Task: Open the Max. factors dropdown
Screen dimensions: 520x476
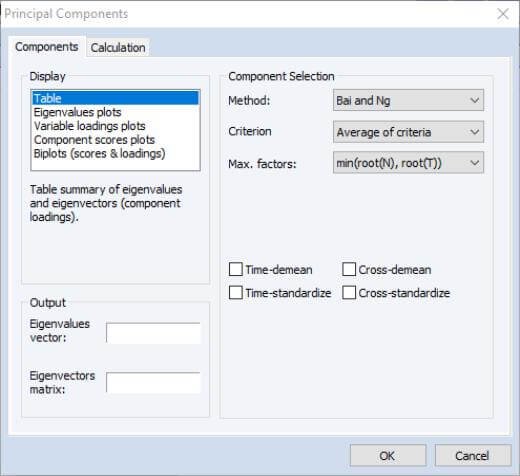Action: [x=408, y=163]
